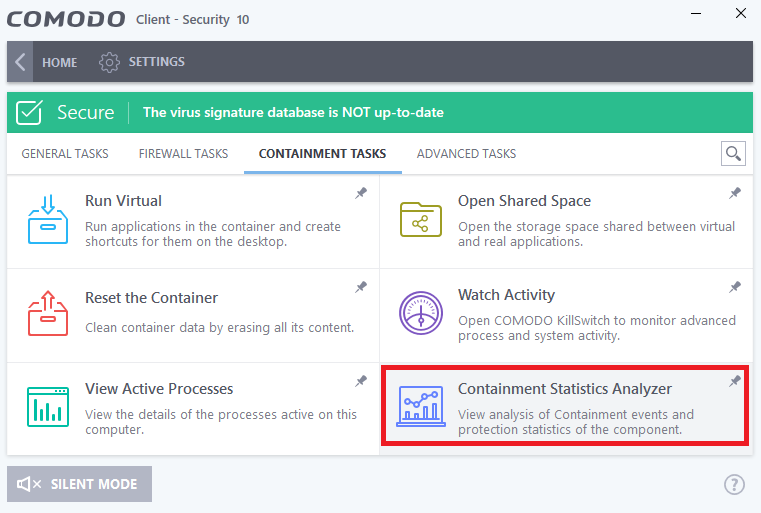
Task: Toggle the Silent Mode button
Action: click(80, 484)
